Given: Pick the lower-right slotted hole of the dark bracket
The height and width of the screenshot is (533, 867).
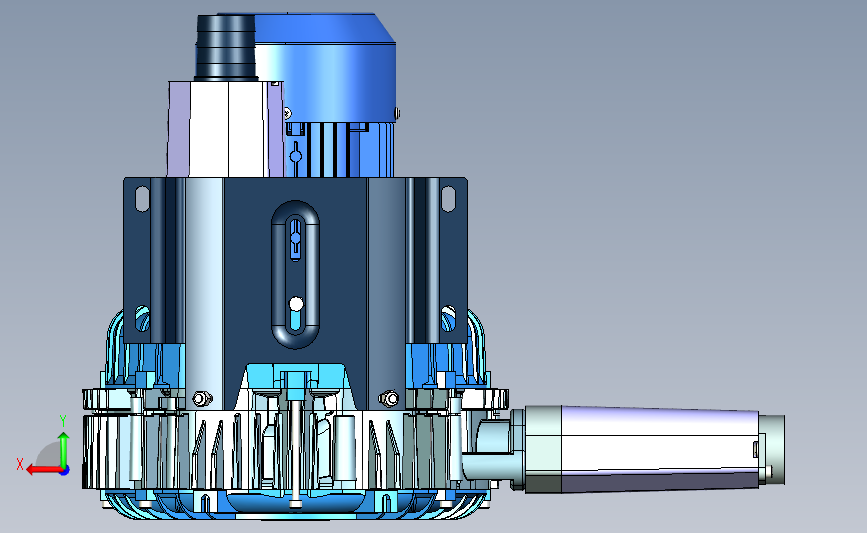Looking at the screenshot, I should click(448, 319).
